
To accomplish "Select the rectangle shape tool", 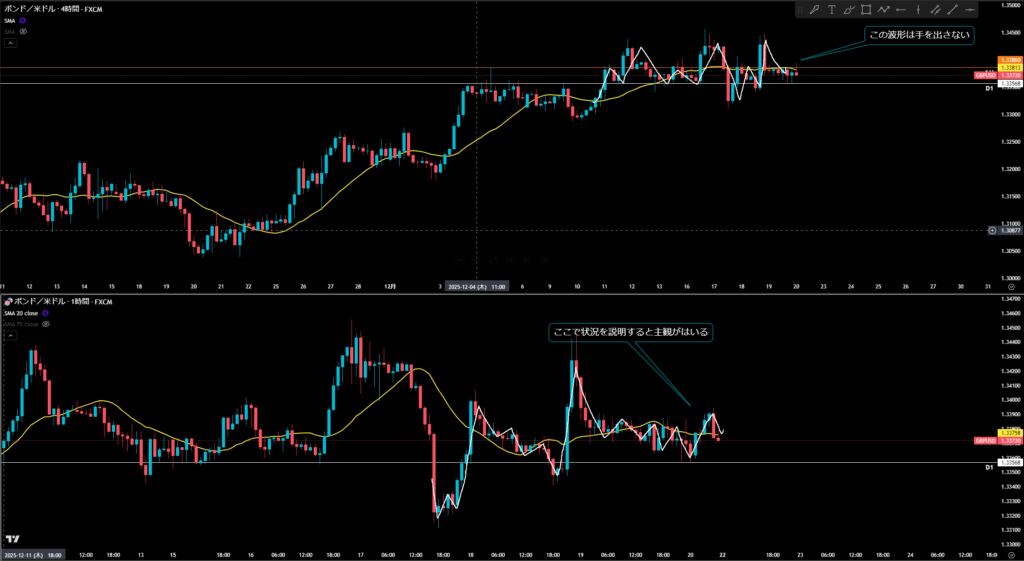I will click(x=866, y=10).
